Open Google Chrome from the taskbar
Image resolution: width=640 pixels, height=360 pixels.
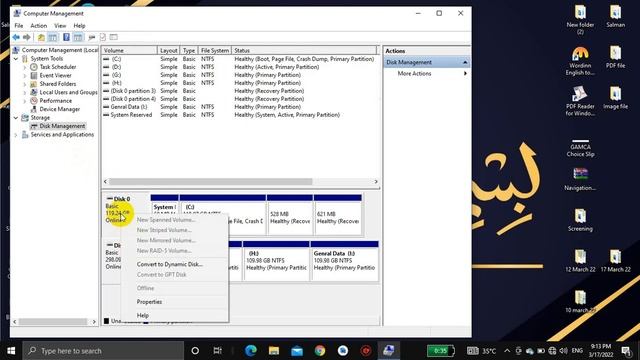(x=320, y=351)
